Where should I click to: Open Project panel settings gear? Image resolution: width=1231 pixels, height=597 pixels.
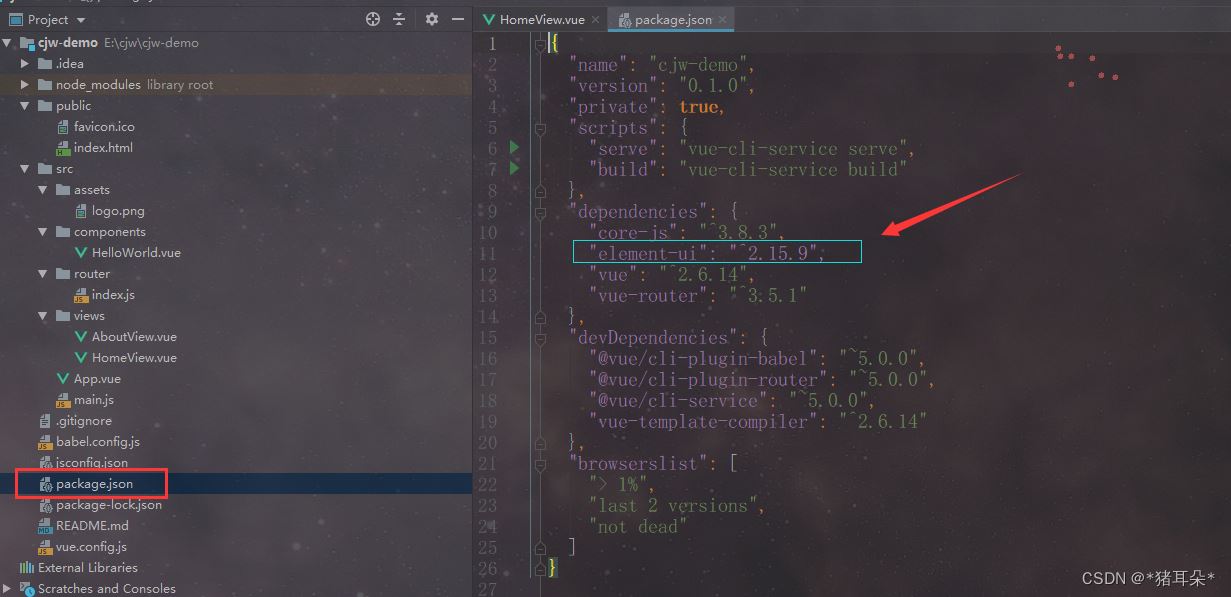(432, 19)
